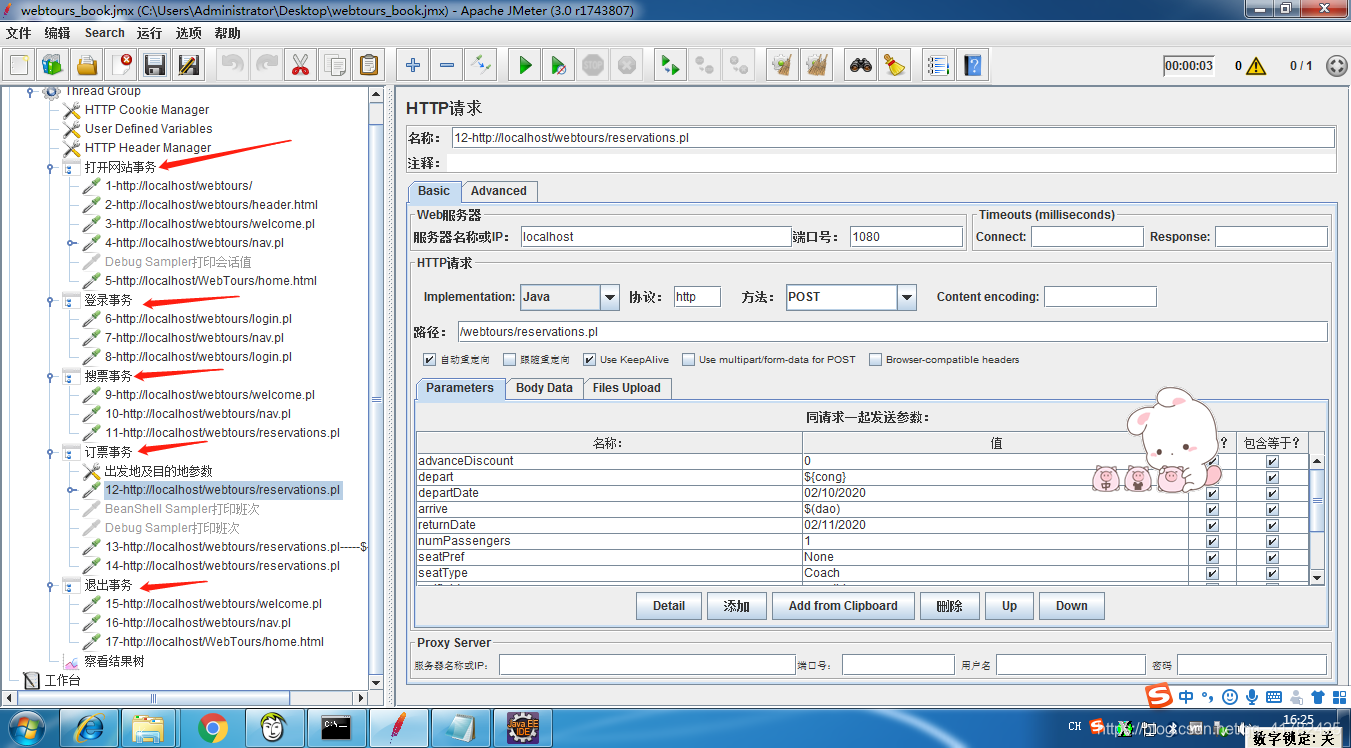Open Google Chrome from the taskbar

tap(213, 729)
